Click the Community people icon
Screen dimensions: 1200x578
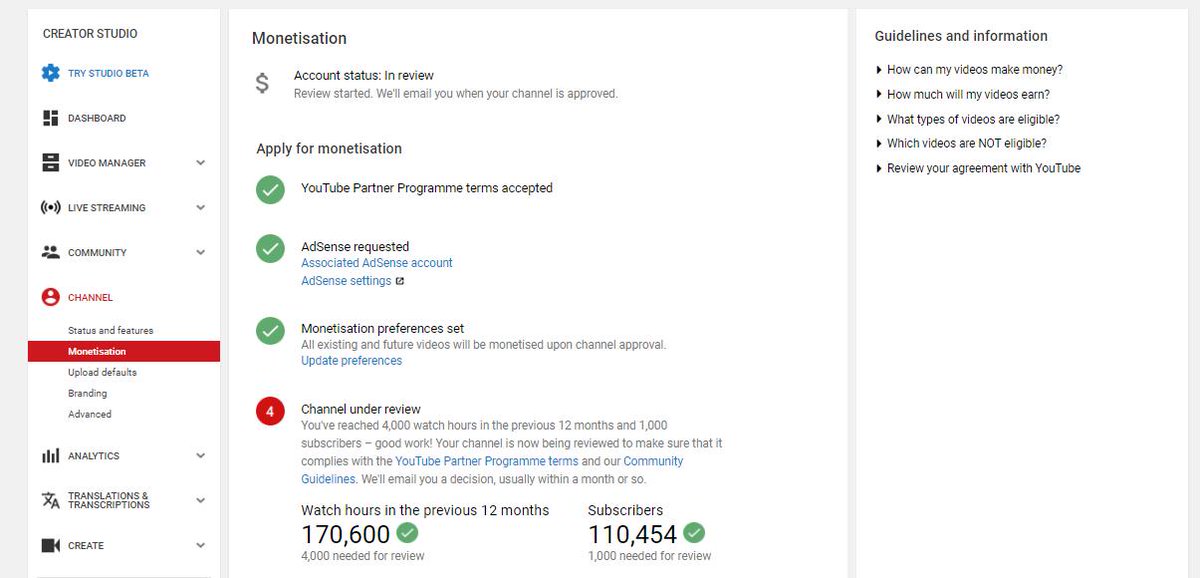click(x=50, y=252)
